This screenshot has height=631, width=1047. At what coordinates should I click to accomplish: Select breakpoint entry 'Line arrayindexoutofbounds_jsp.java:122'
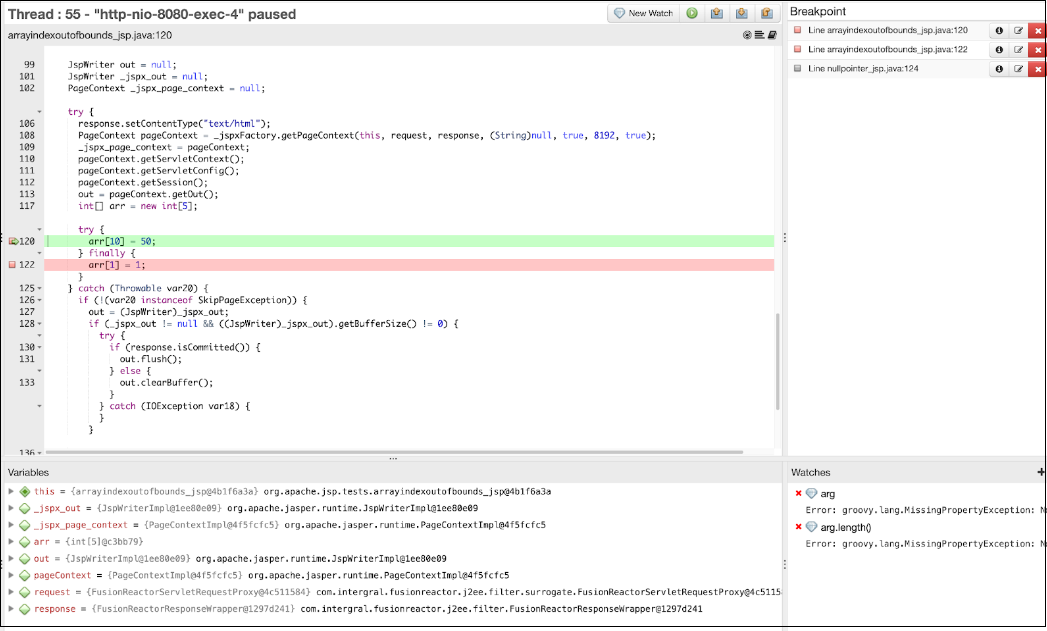[887, 49]
